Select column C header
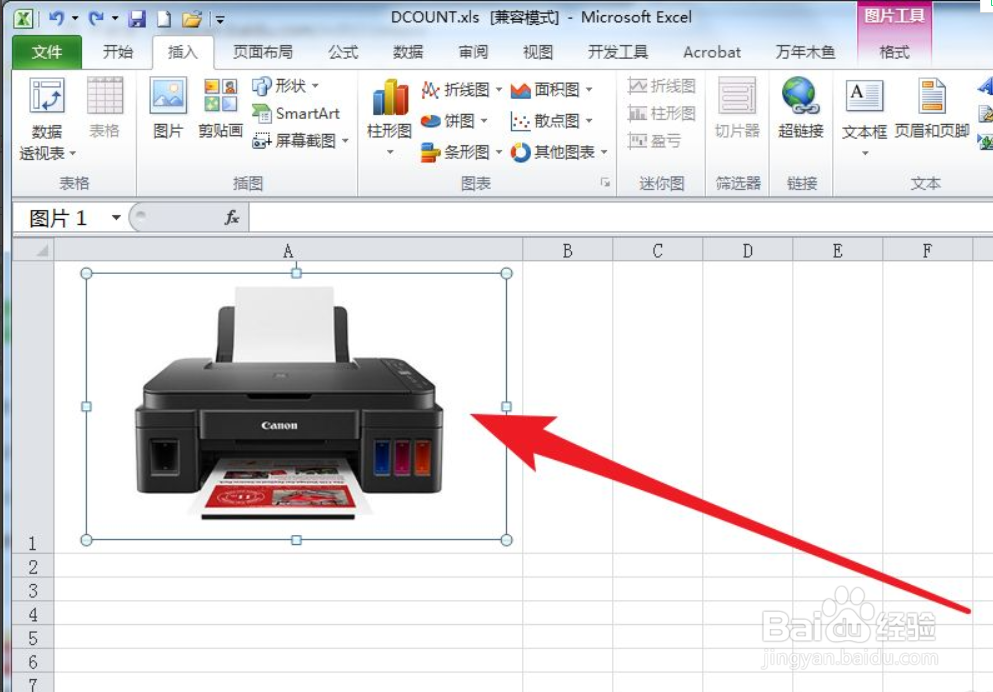Viewport: 993px width, 692px height. 657,250
